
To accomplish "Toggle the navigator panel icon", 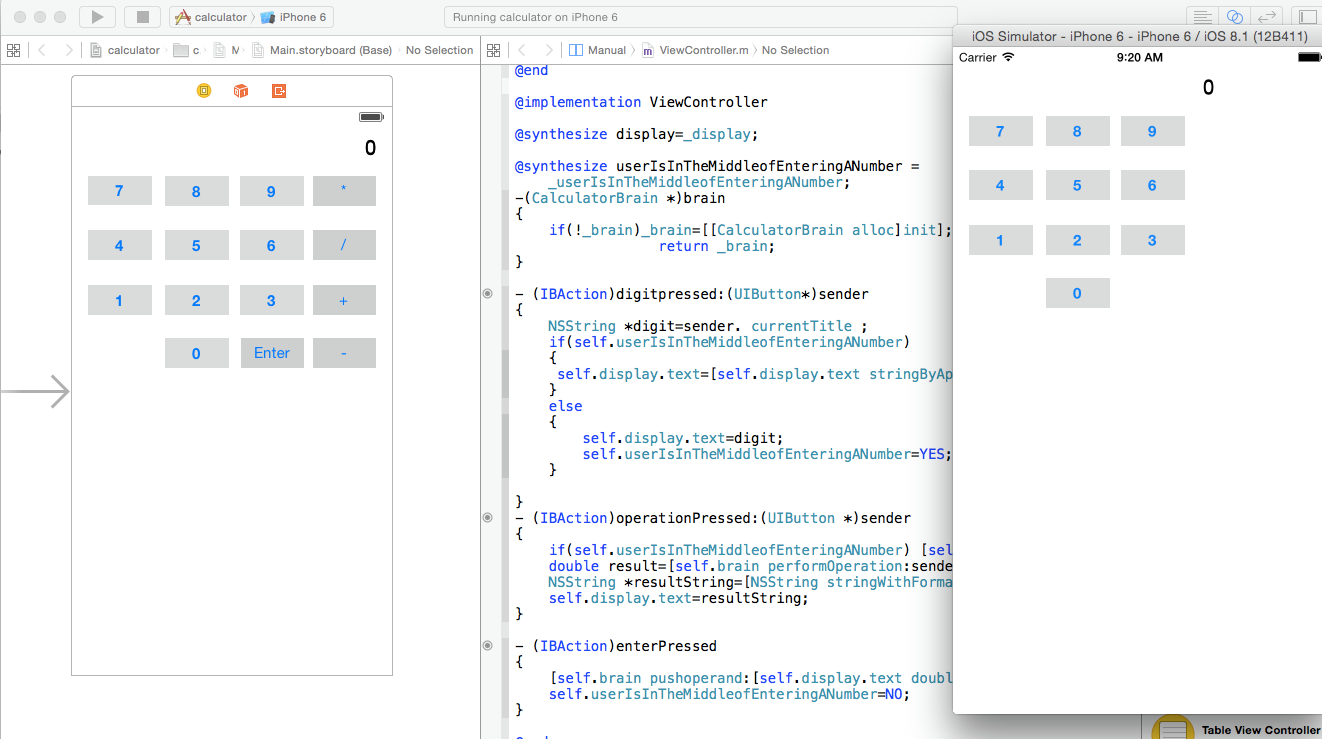I will 1308,17.
